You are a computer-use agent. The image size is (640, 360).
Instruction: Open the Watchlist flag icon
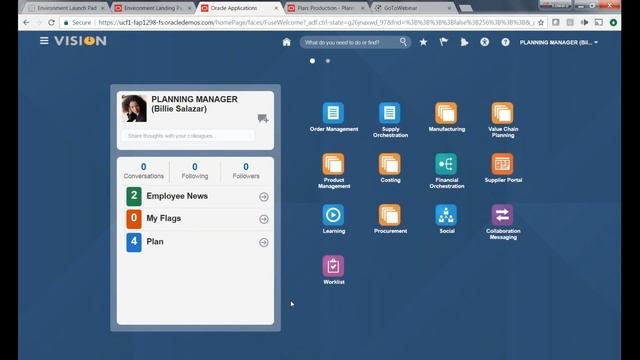pos(444,42)
